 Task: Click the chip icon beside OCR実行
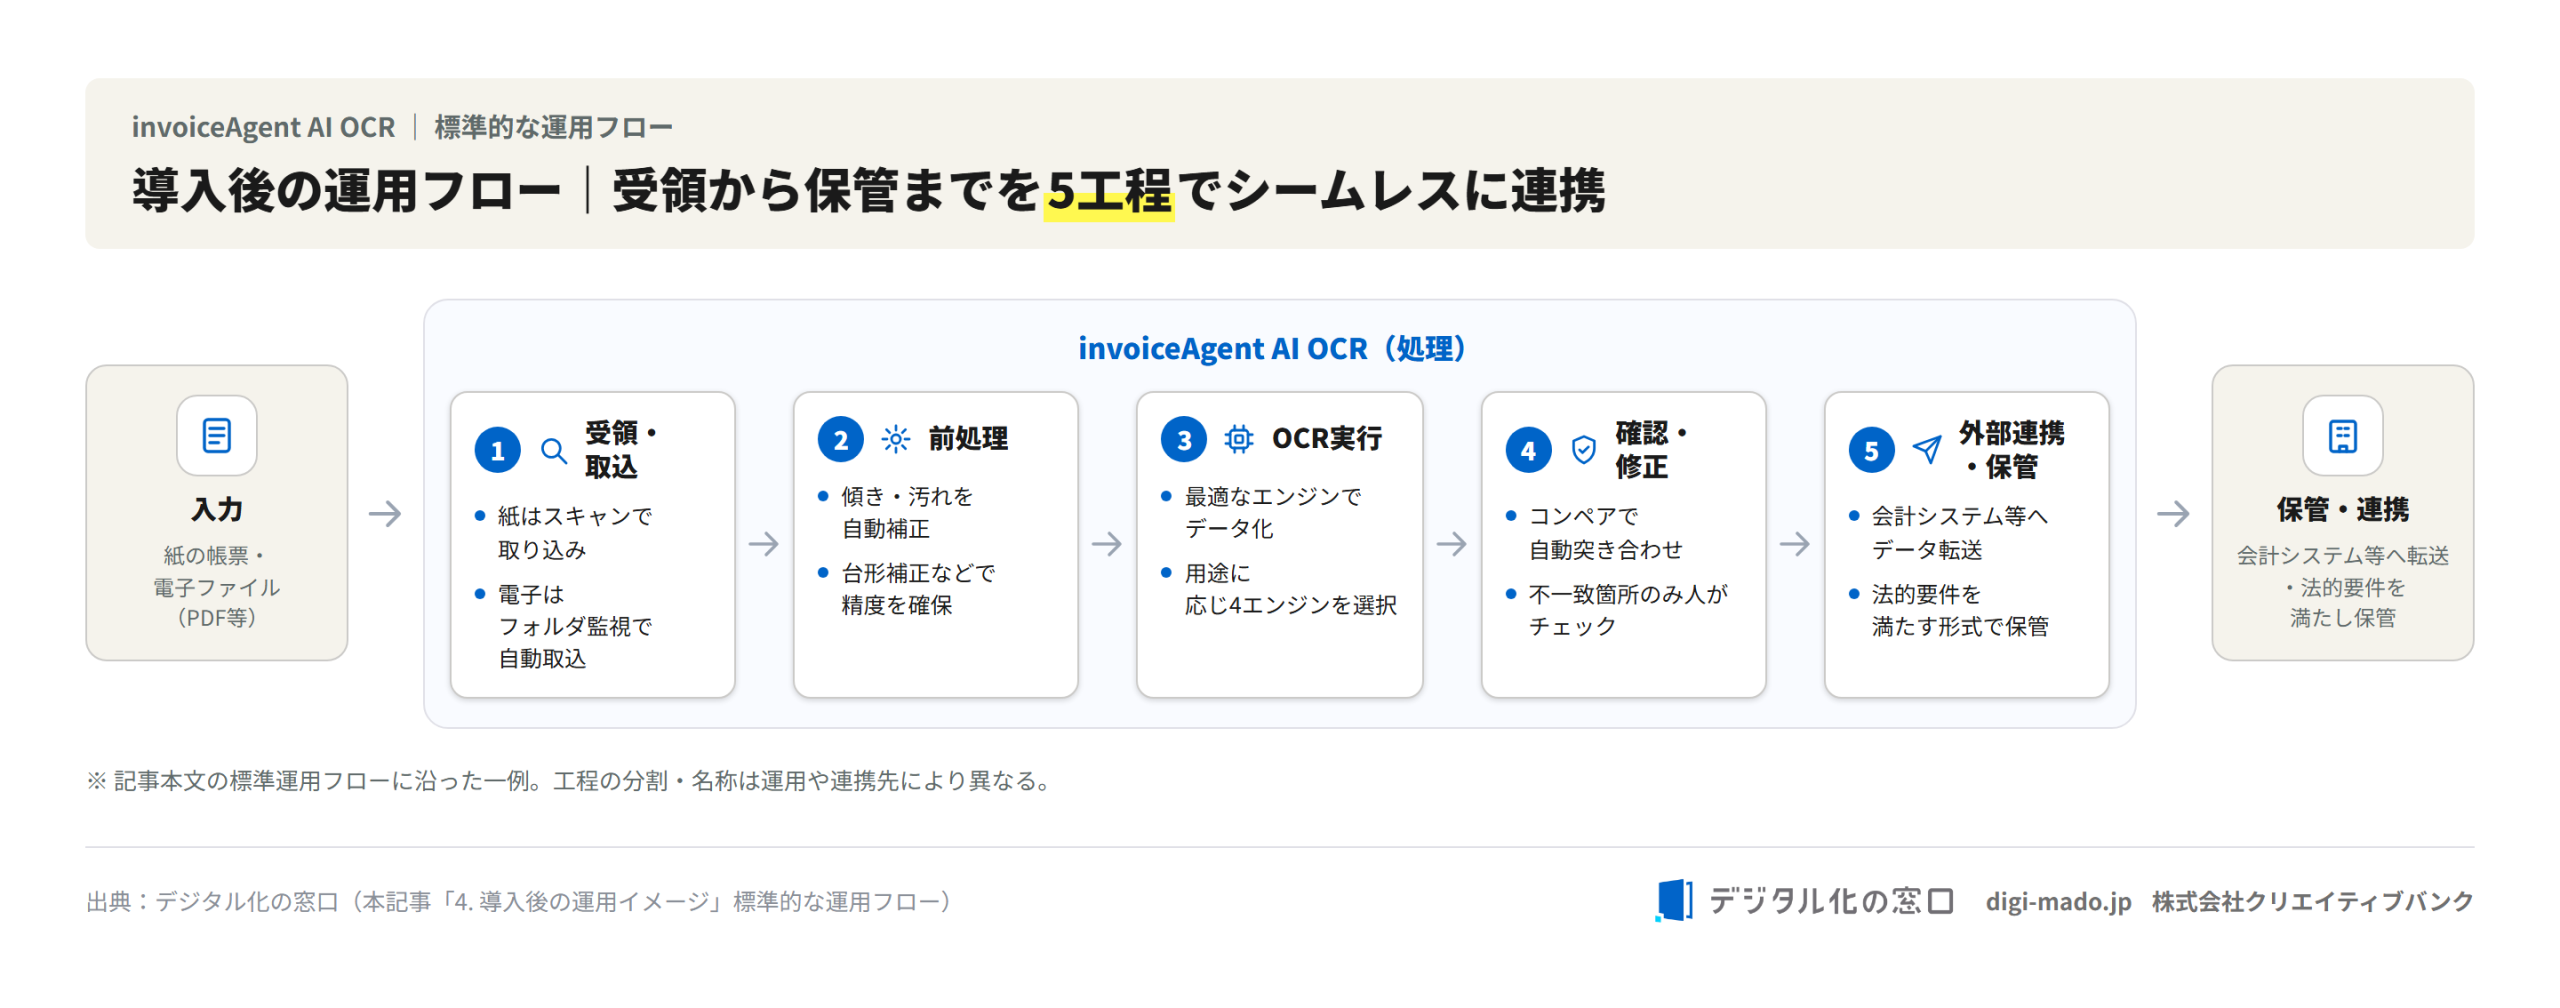coord(1239,439)
